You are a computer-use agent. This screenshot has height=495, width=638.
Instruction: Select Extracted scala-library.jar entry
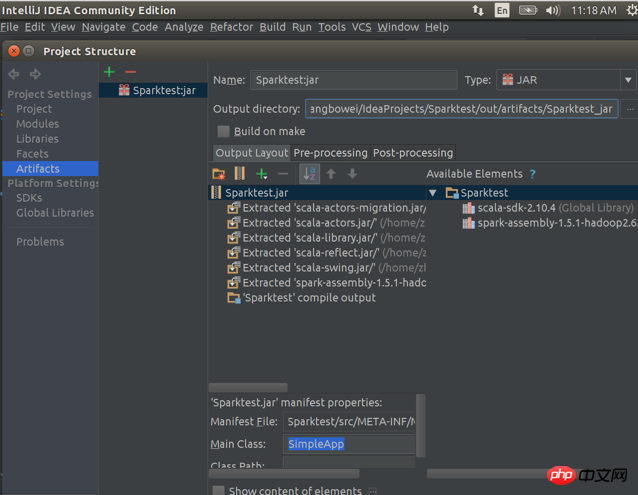coord(327,238)
